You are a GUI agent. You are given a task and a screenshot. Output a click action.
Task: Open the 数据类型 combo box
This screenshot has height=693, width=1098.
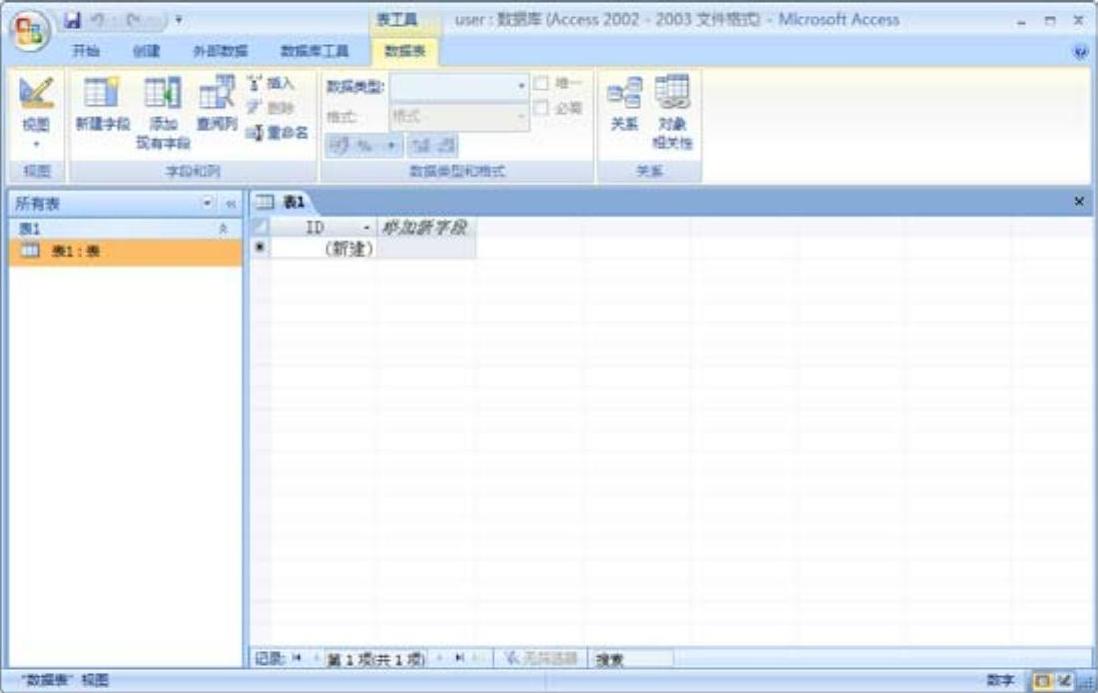click(x=459, y=87)
